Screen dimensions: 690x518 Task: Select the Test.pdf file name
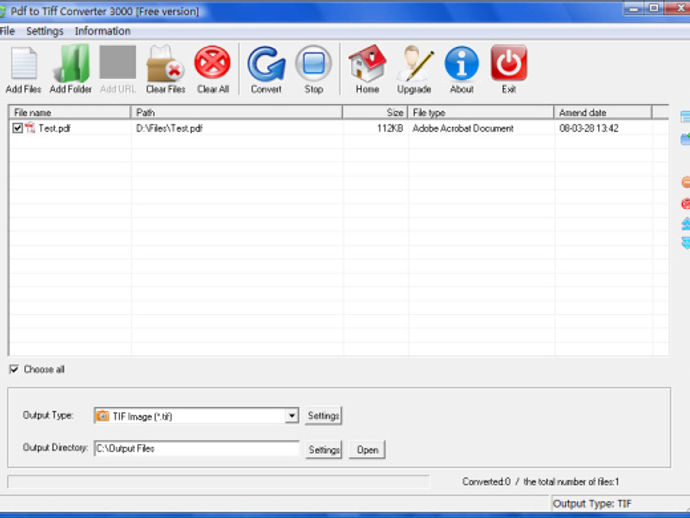tap(55, 128)
